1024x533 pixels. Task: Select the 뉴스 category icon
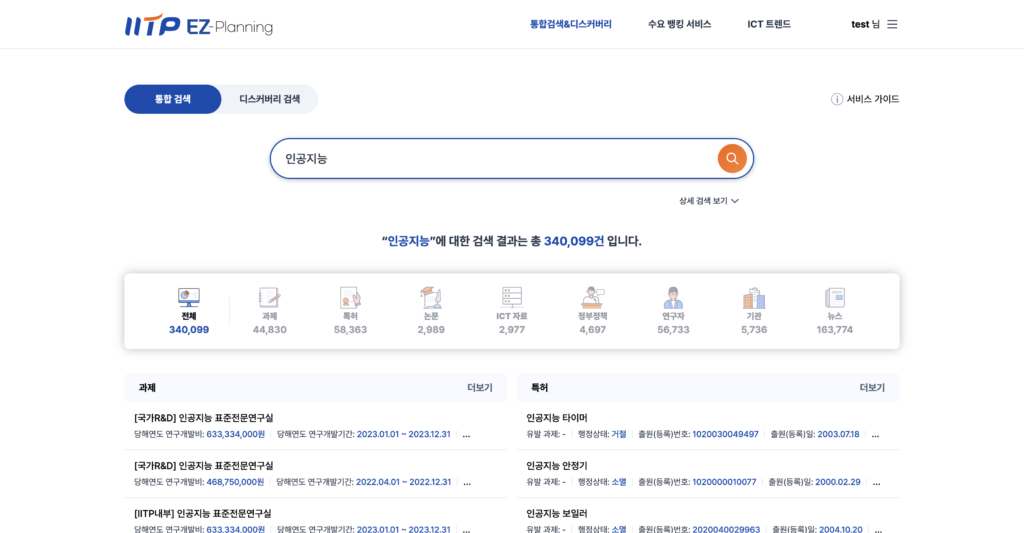point(835,298)
